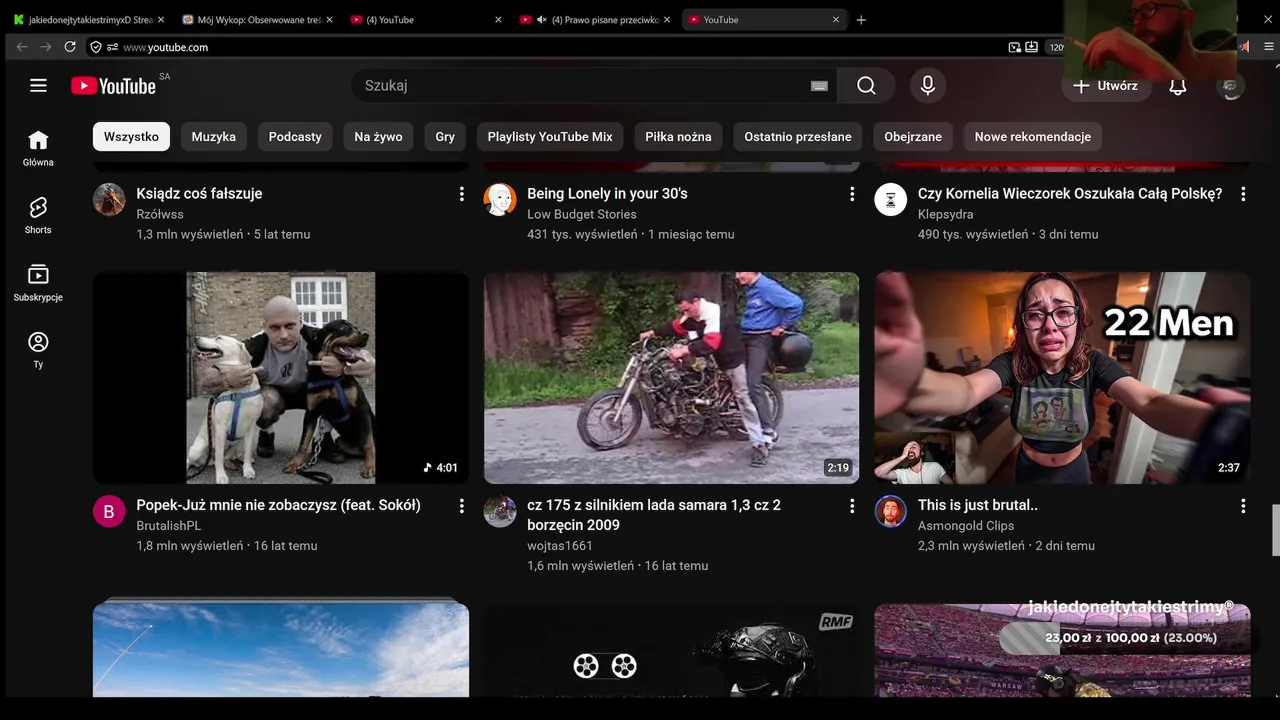The height and width of the screenshot is (720, 1280).
Task: Open wojtas1661 channel avatar
Action: 500,511
